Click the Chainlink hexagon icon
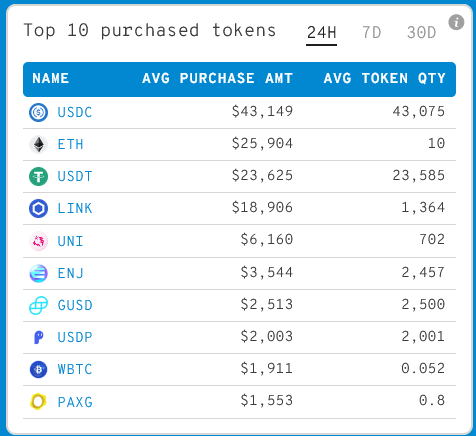 38,209
